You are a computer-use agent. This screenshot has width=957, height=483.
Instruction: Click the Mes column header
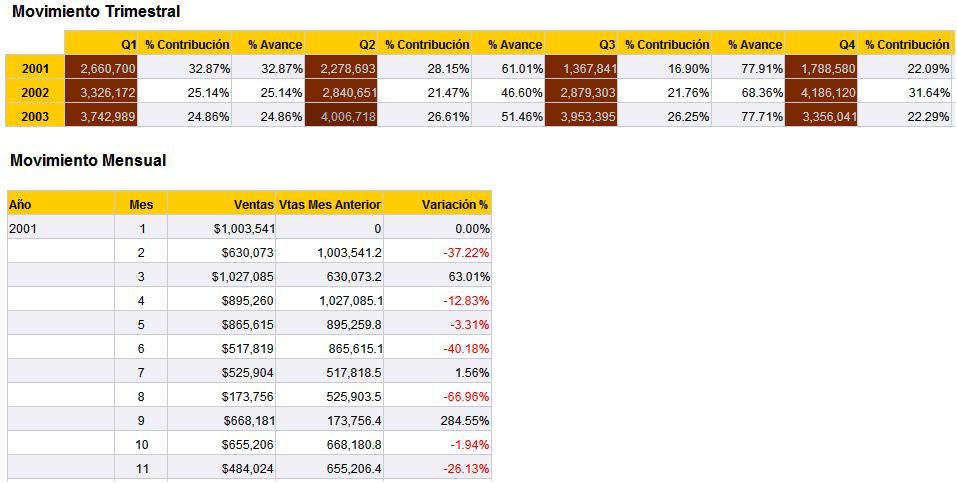[141, 204]
